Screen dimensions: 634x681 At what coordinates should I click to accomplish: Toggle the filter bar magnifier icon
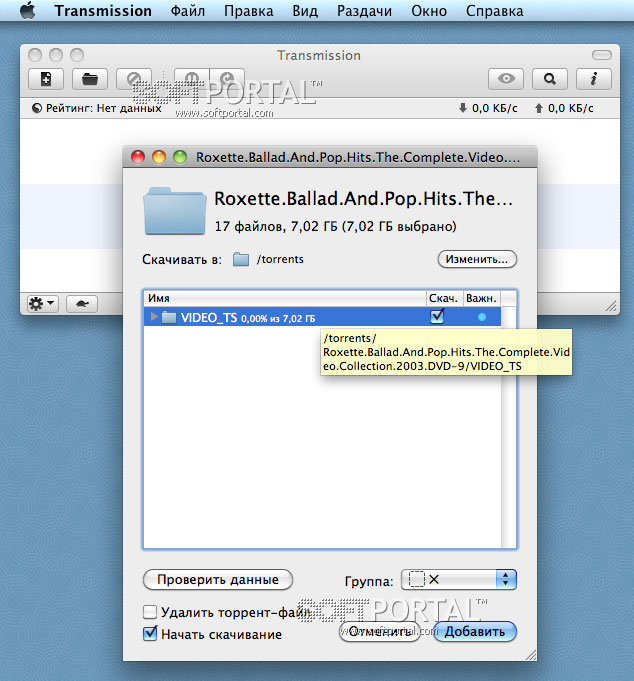550,79
